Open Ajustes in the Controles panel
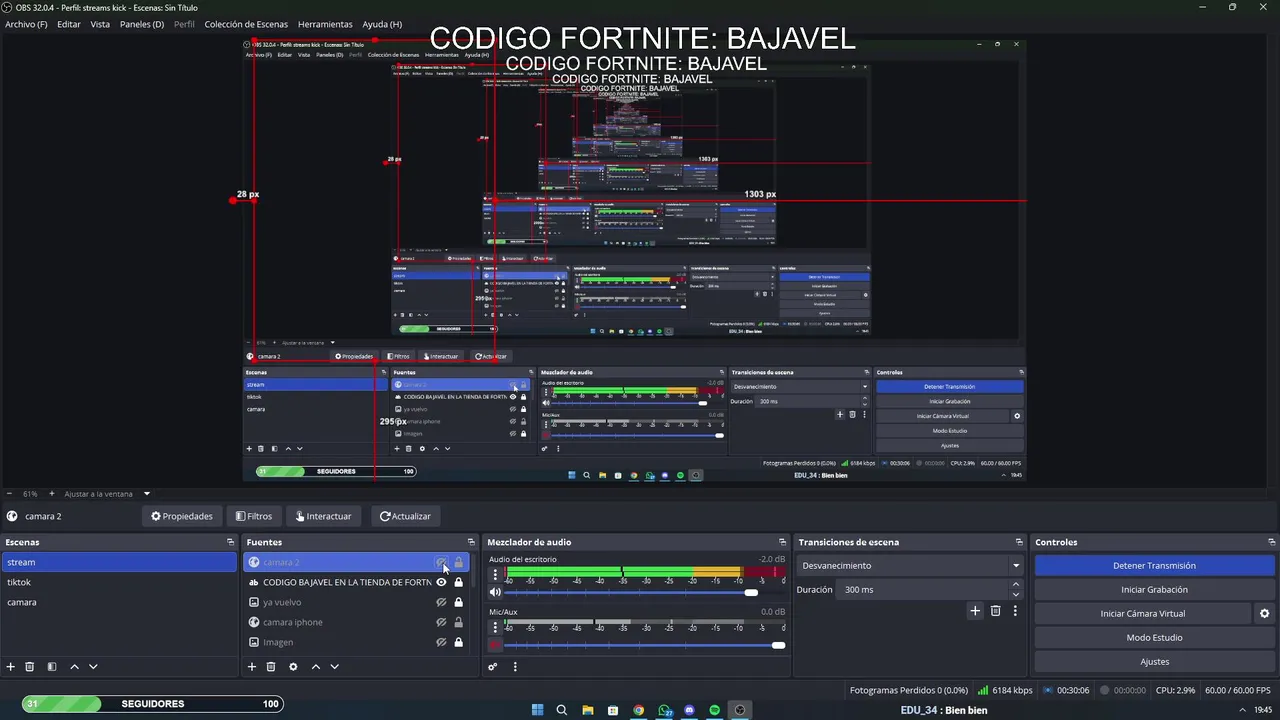This screenshot has height=720, width=1280. [x=1154, y=662]
